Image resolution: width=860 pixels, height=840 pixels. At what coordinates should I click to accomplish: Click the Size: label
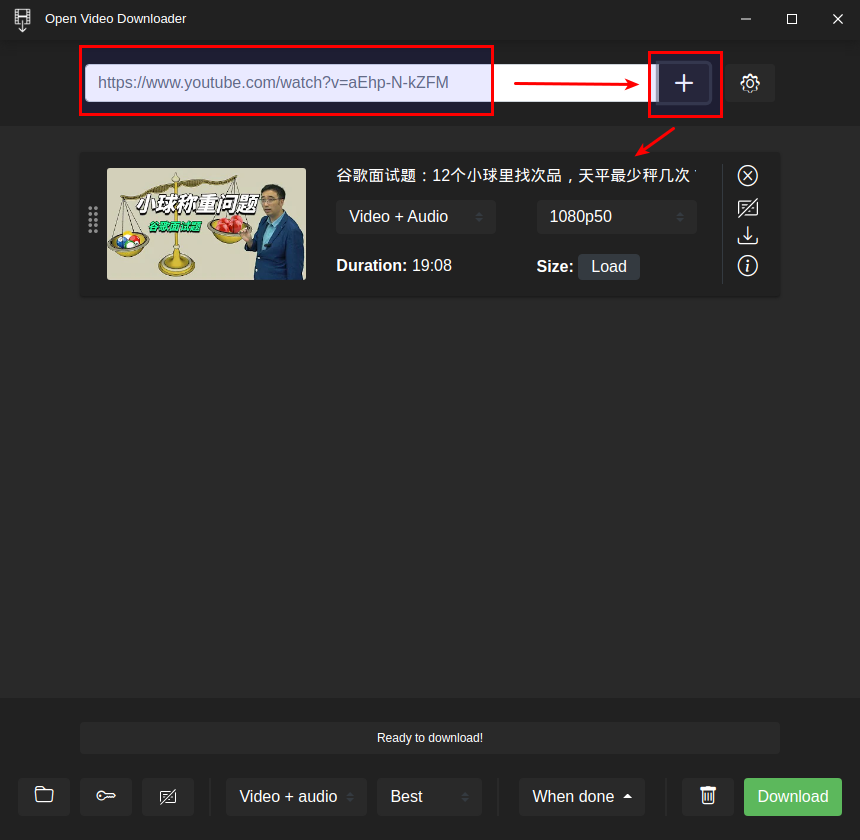[x=555, y=267]
